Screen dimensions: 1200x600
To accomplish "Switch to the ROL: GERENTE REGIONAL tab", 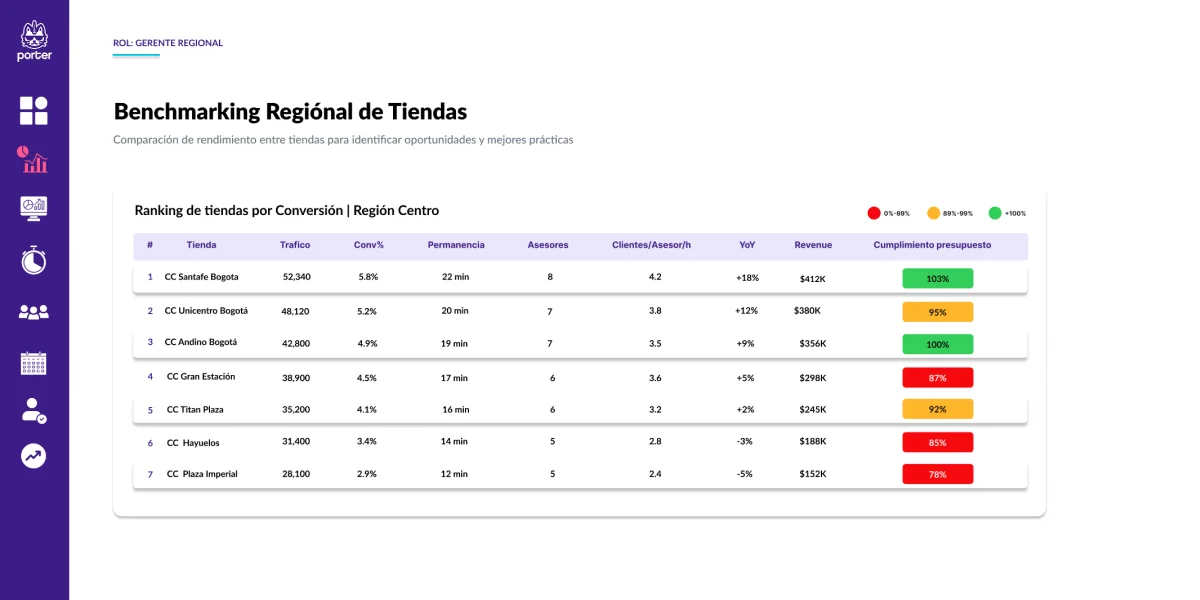I will (168, 43).
